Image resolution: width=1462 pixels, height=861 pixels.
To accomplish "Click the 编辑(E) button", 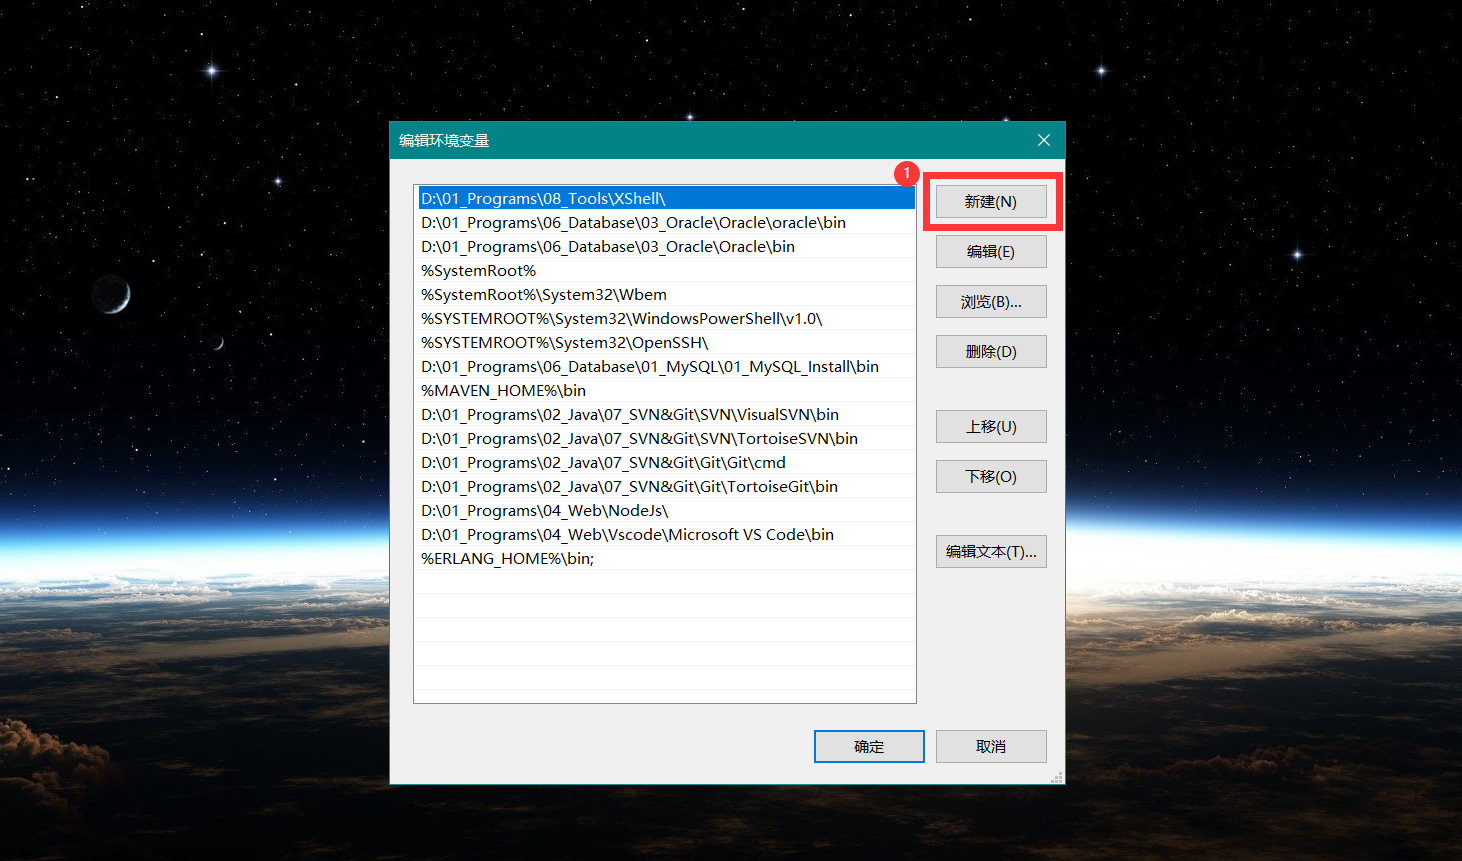I will pos(990,252).
